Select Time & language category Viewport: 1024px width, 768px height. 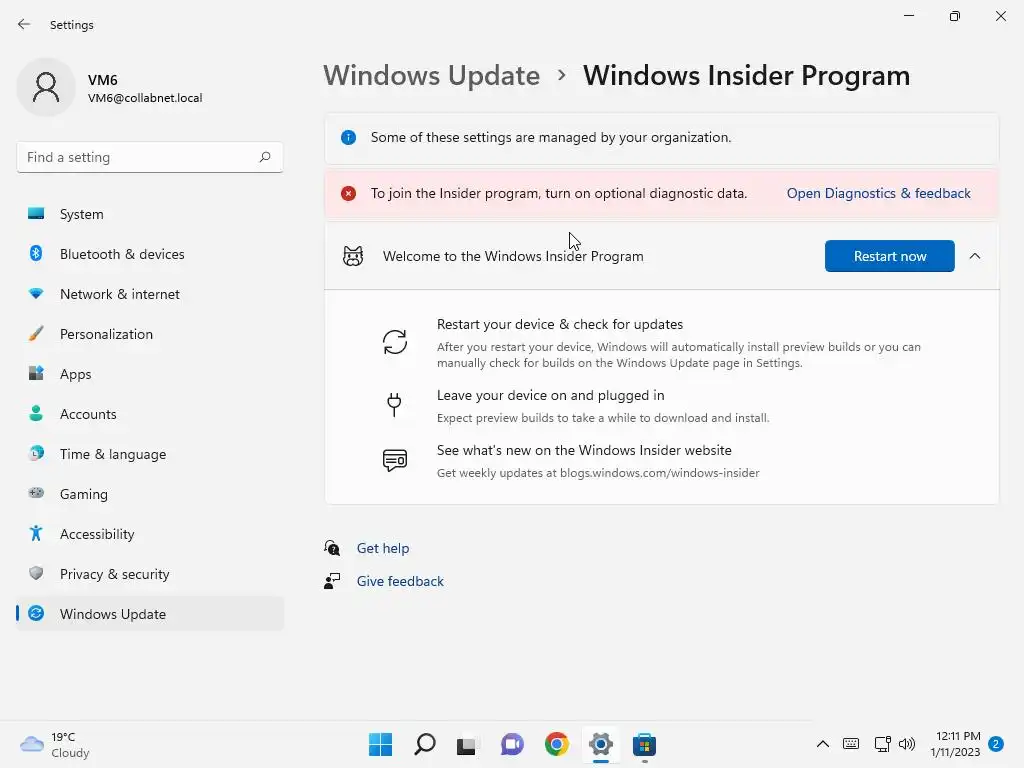click(150, 454)
